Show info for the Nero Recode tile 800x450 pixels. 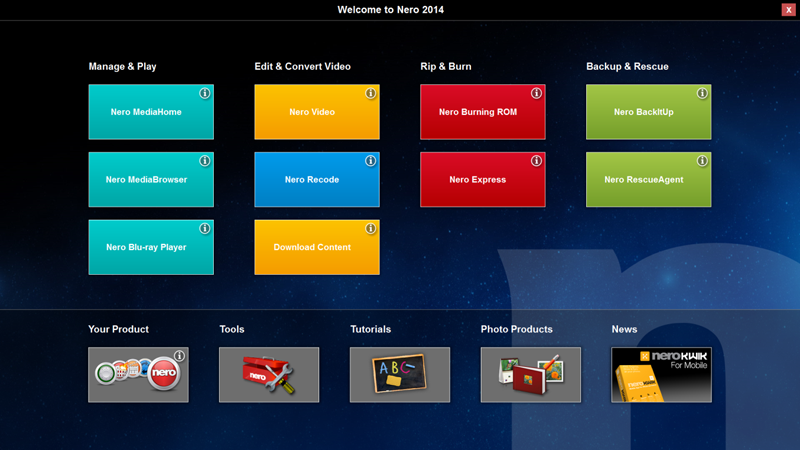click(370, 161)
